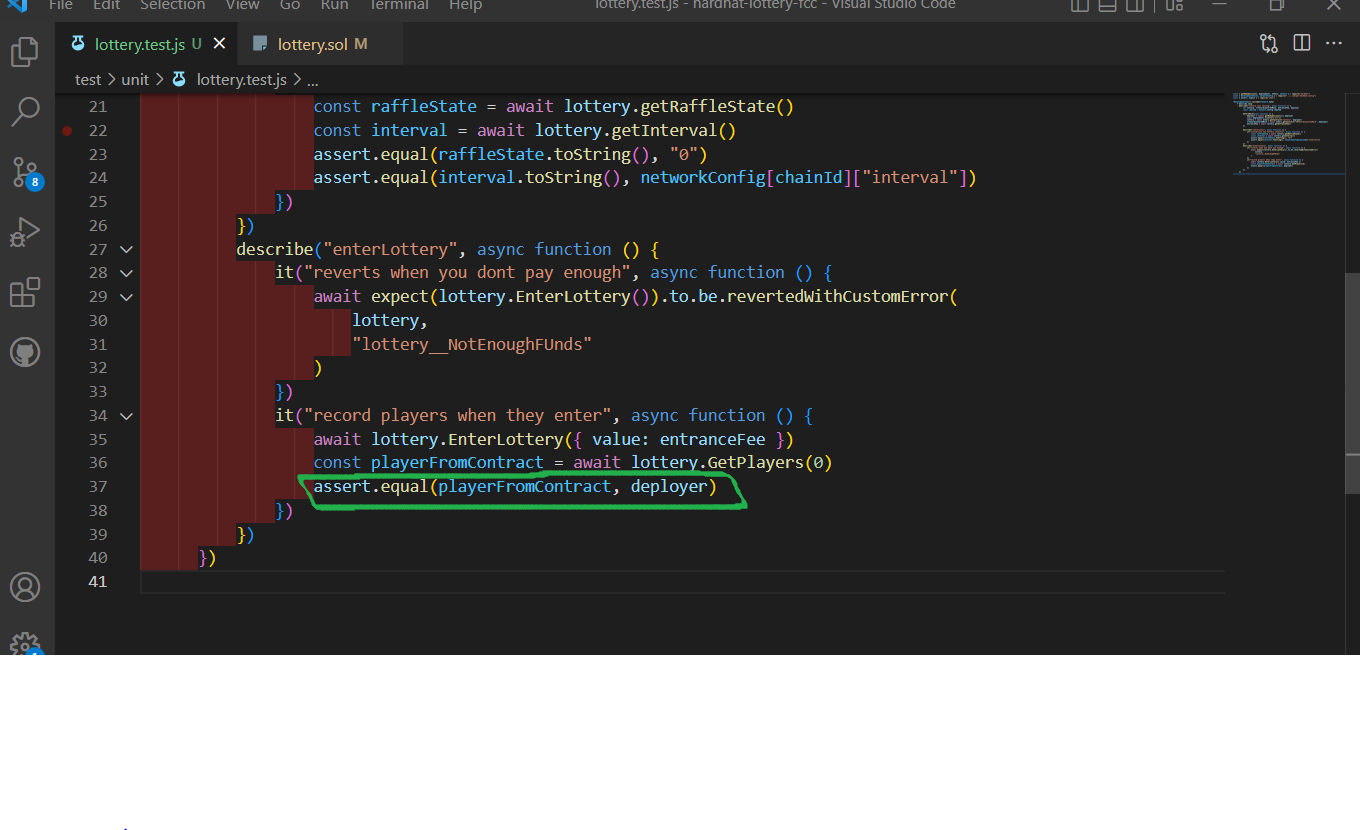Image resolution: width=1360 pixels, height=830 pixels.
Task: Collapse the it block at line 34
Action: point(126,415)
